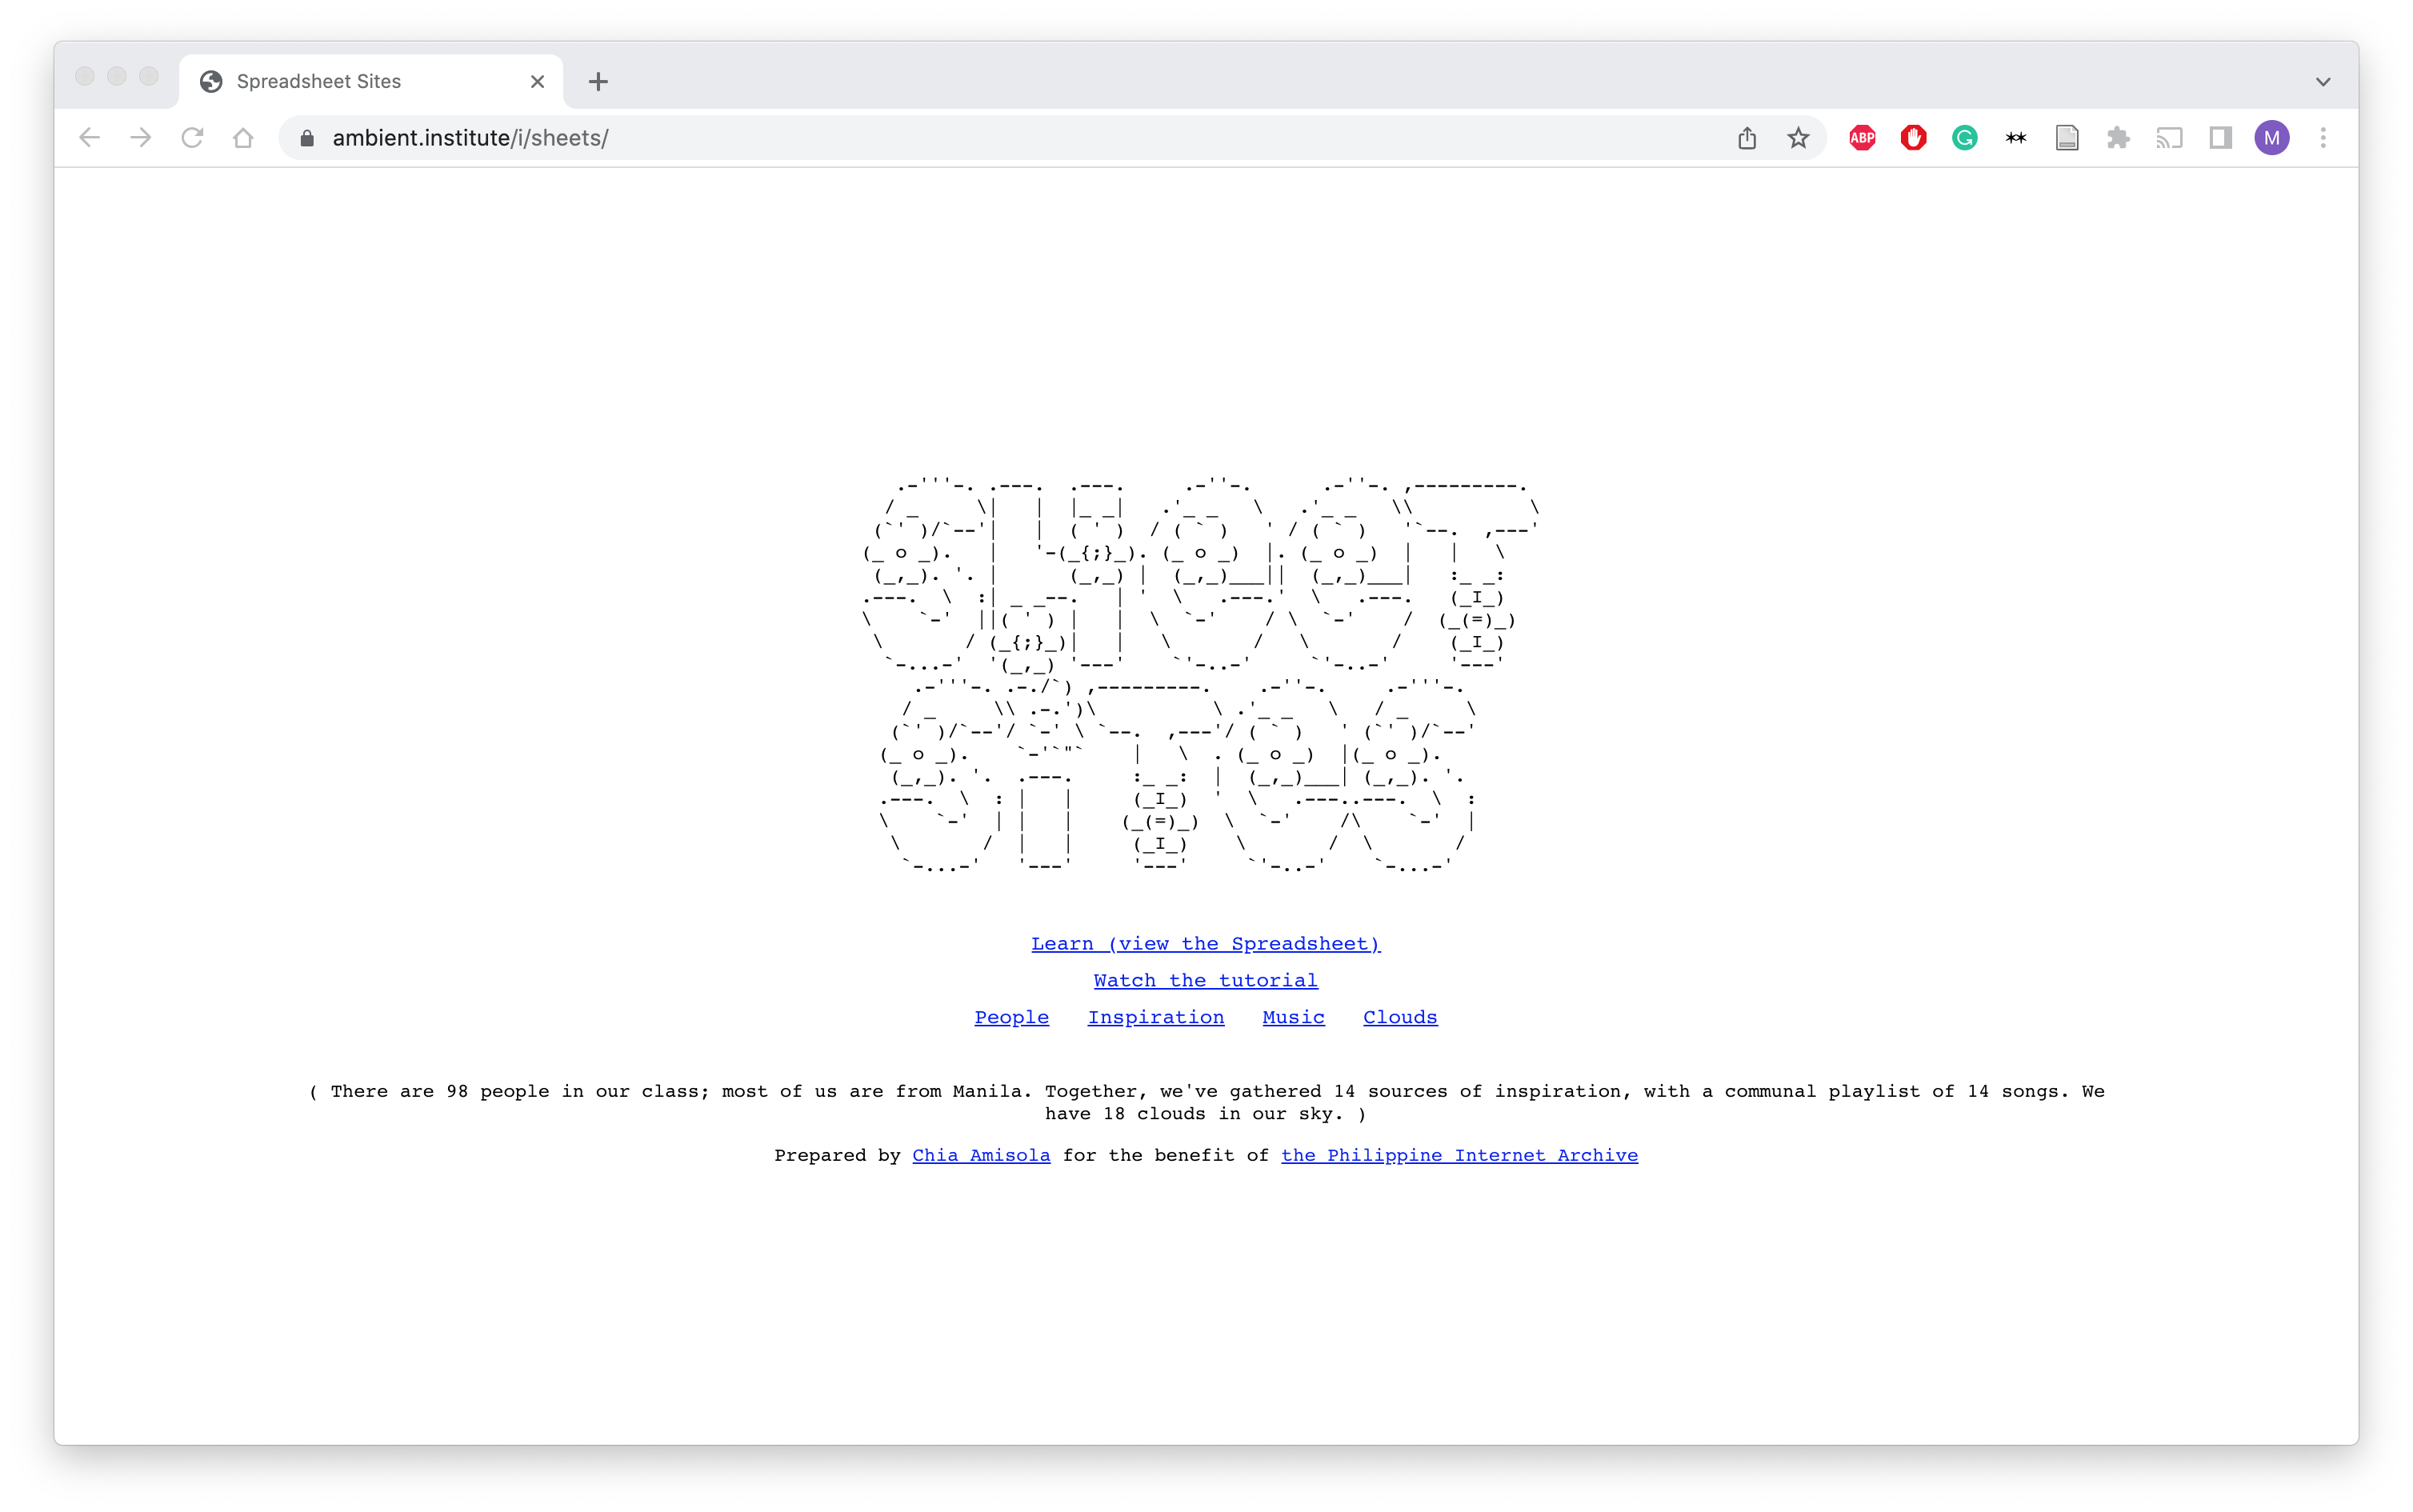Click the back navigation arrow
This screenshot has height=1512, width=2413.
(x=90, y=138)
